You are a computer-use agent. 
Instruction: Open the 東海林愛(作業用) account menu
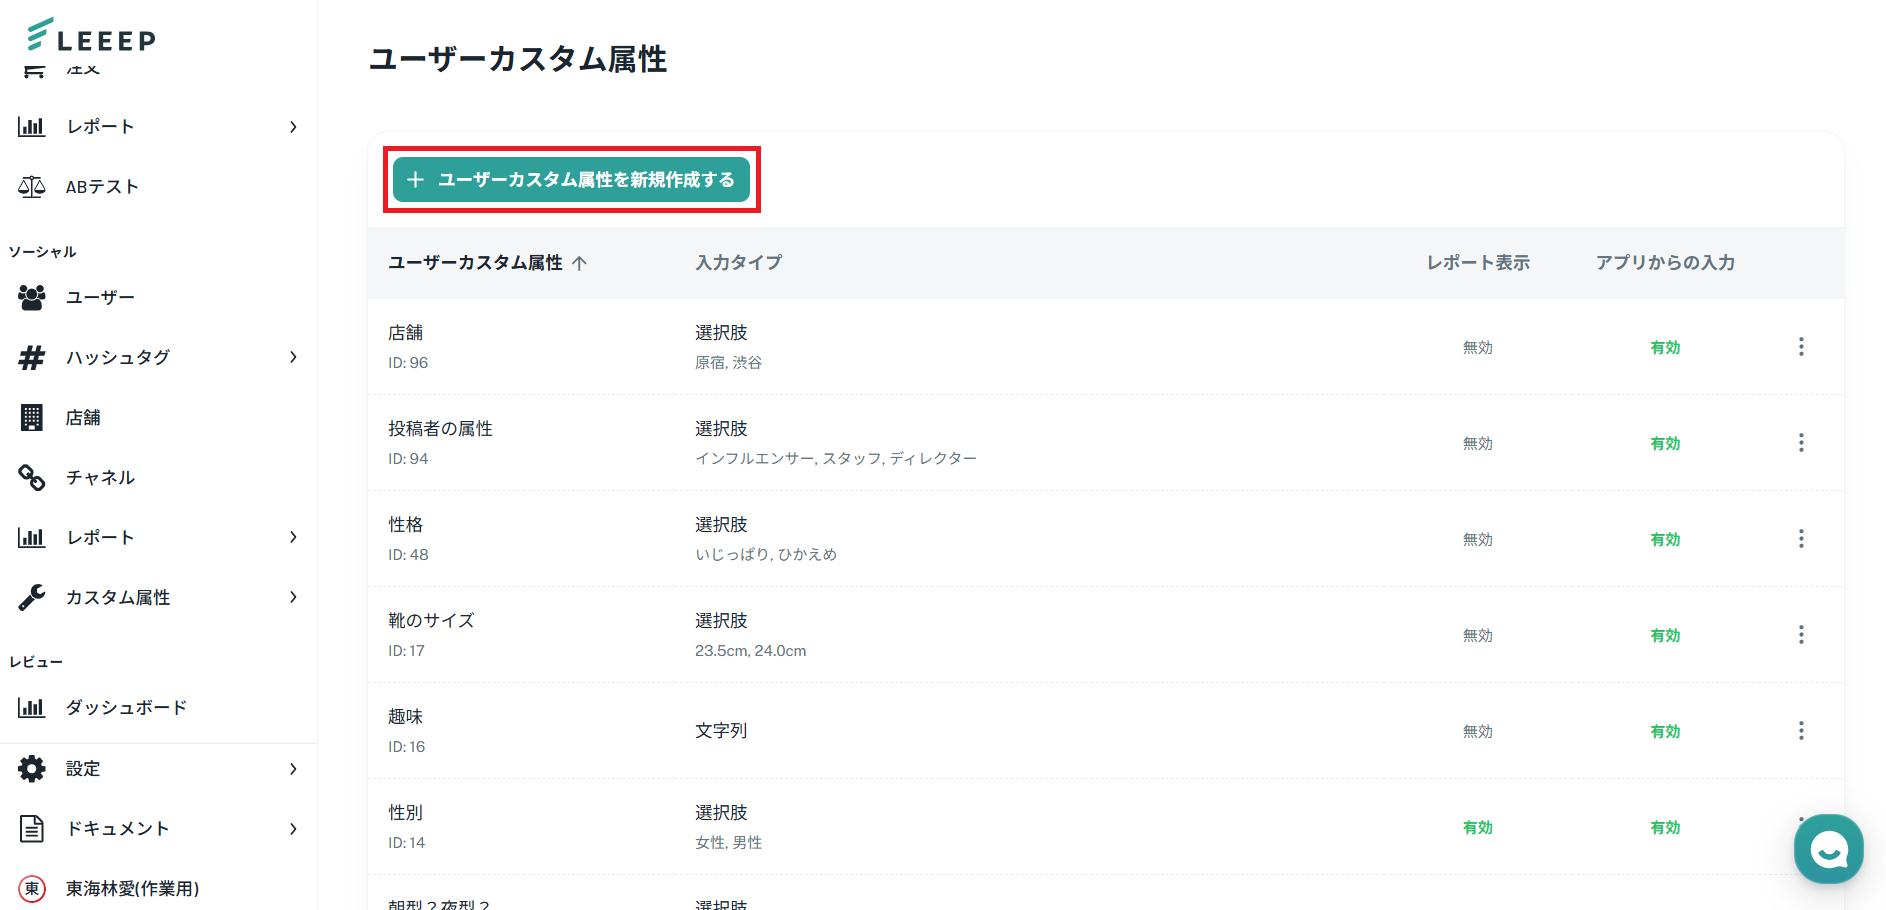pyautogui.click(x=132, y=889)
